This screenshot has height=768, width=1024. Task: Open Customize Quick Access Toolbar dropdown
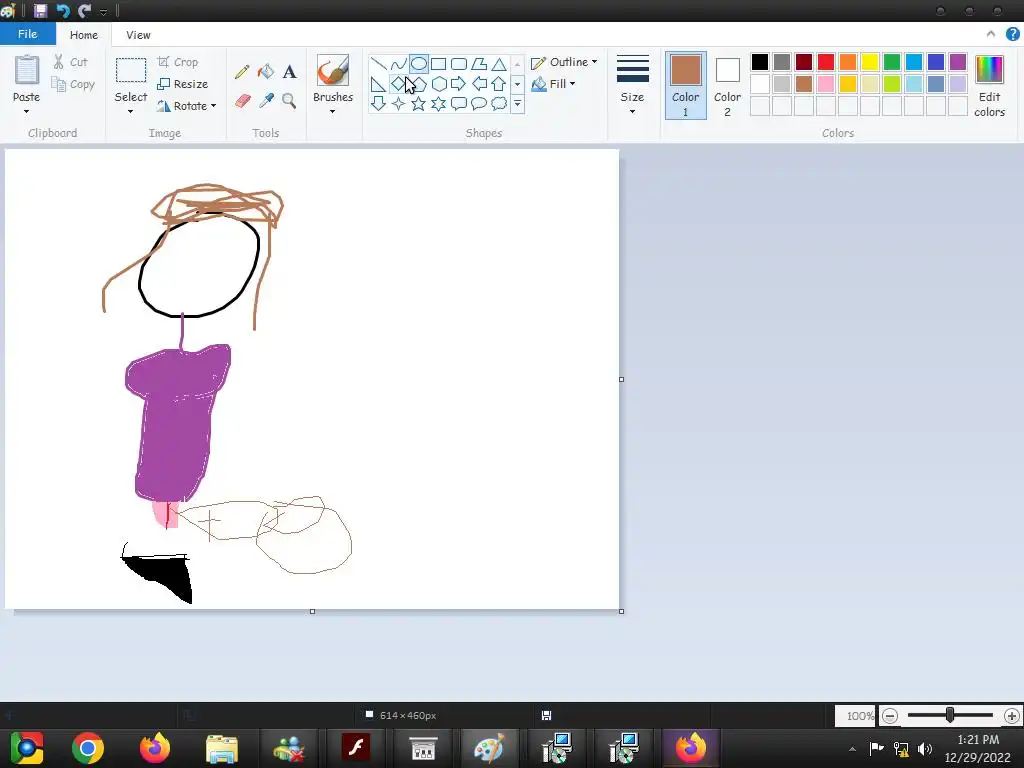point(103,12)
